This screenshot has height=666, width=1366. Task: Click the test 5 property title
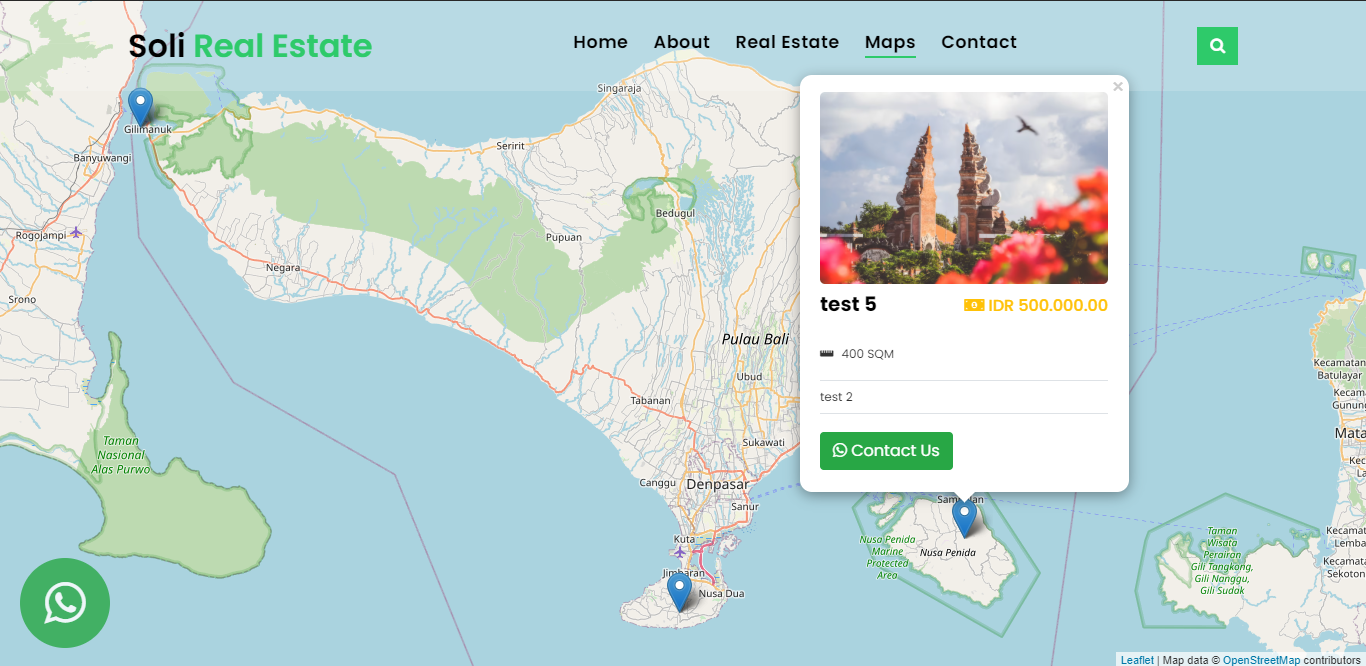pyautogui.click(x=848, y=304)
